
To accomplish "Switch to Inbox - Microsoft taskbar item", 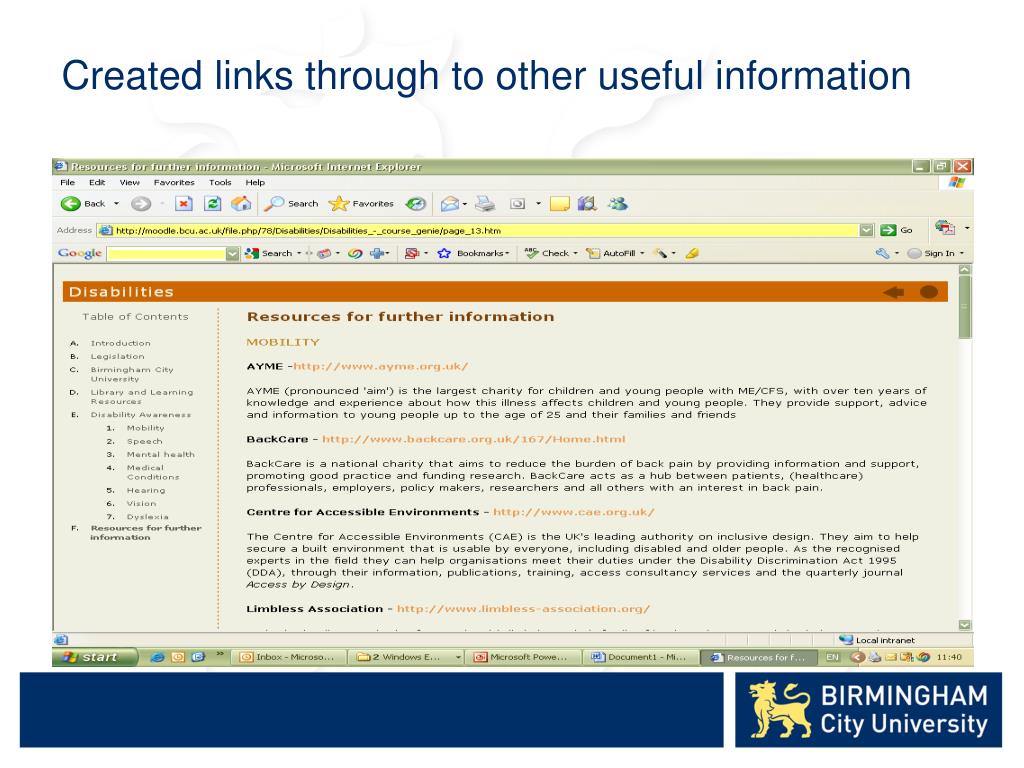I will point(289,657).
